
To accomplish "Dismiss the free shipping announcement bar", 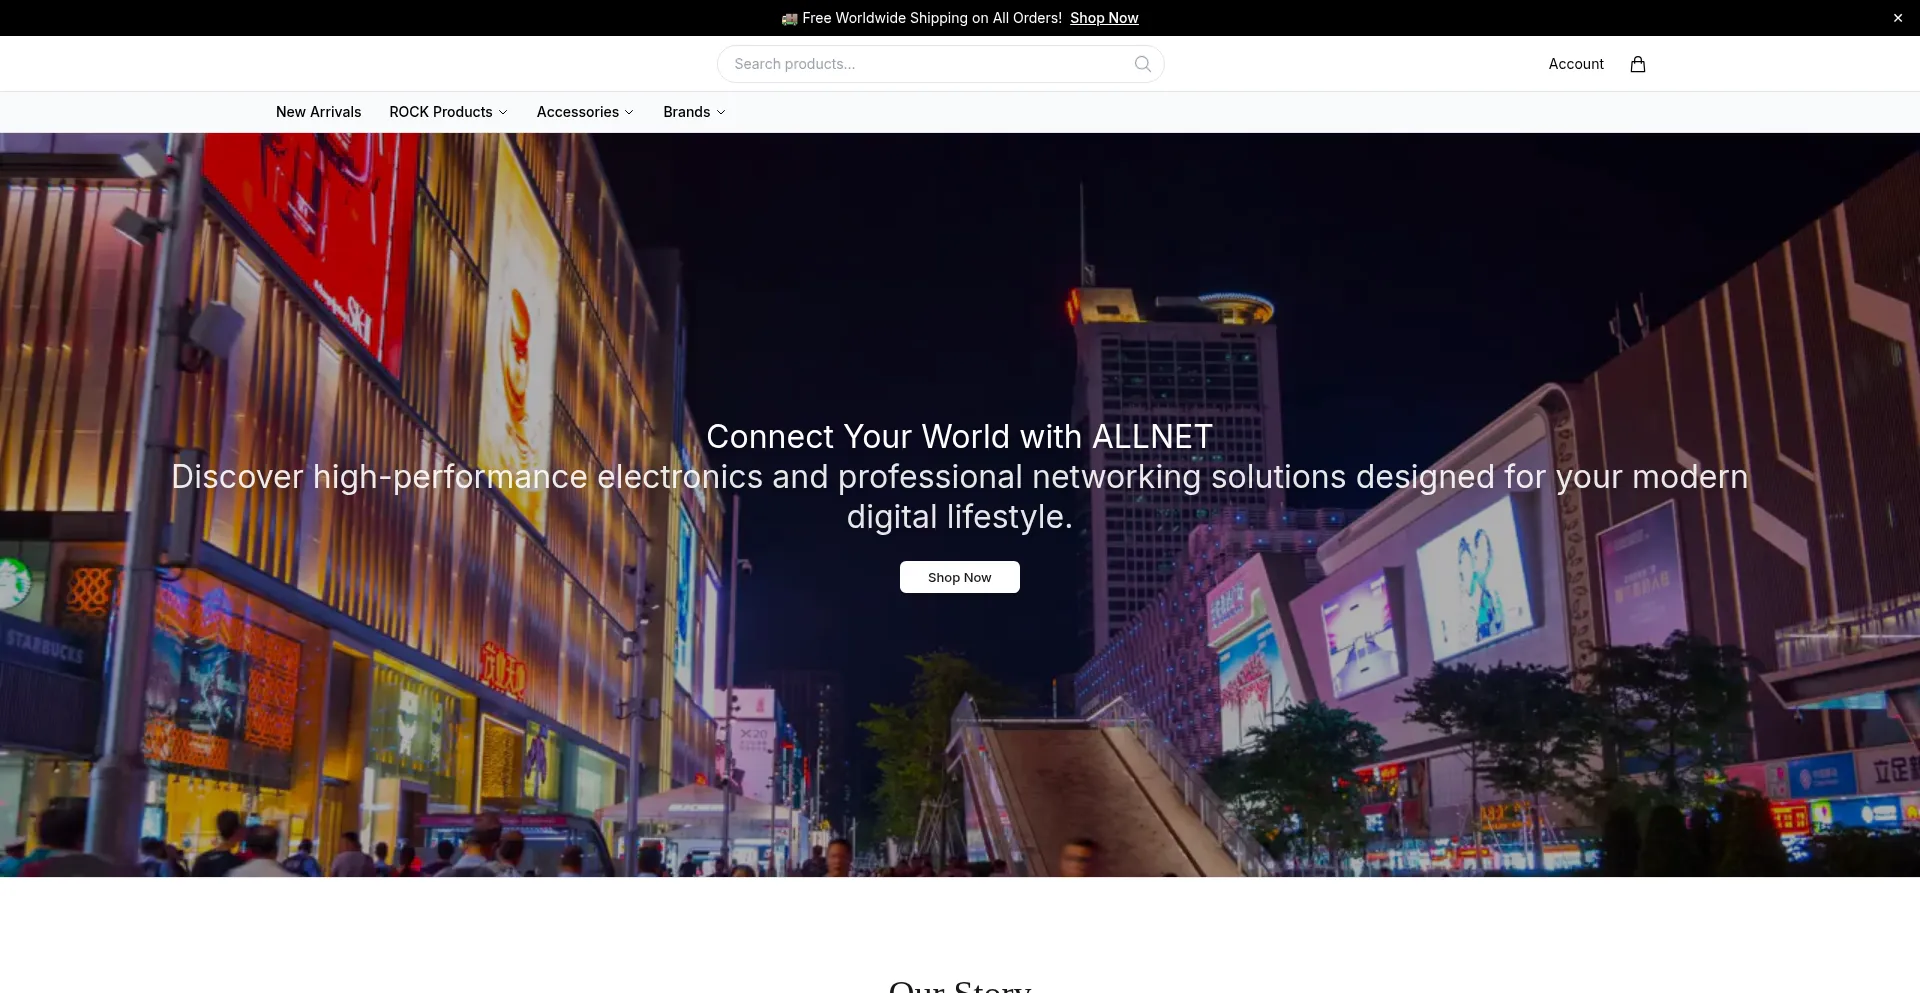I will pos(1897,18).
